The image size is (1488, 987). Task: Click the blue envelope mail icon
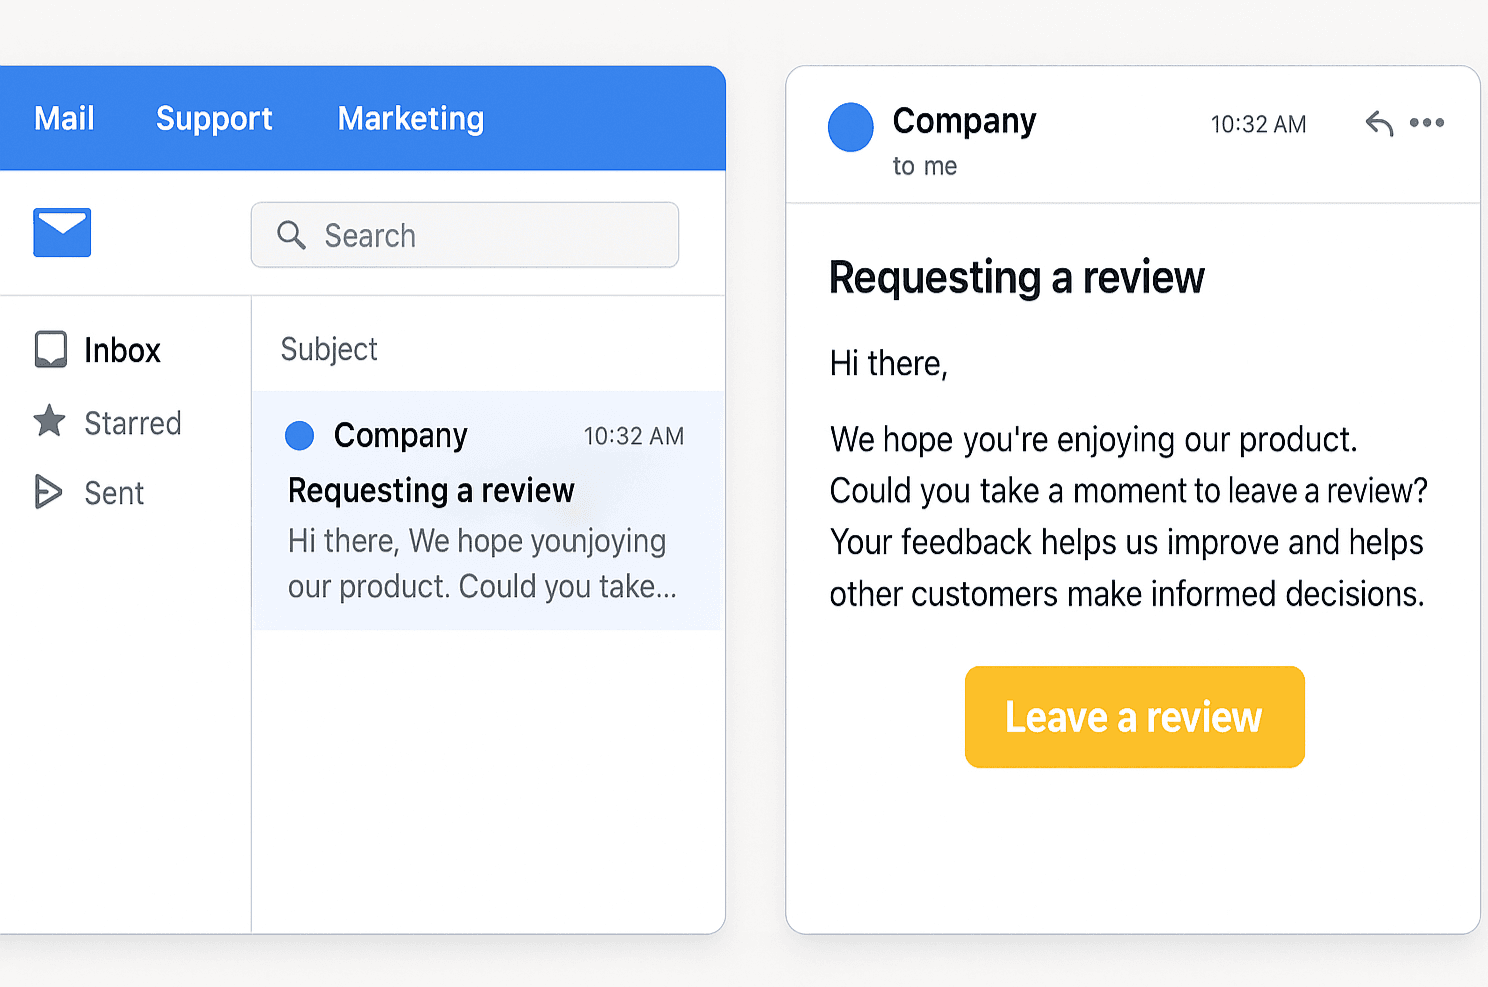62,232
